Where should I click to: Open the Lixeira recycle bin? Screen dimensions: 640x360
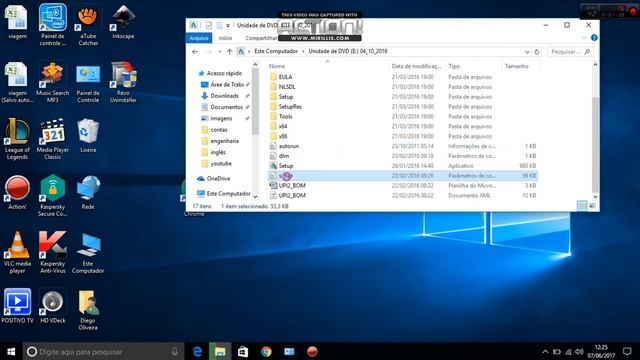(x=88, y=136)
